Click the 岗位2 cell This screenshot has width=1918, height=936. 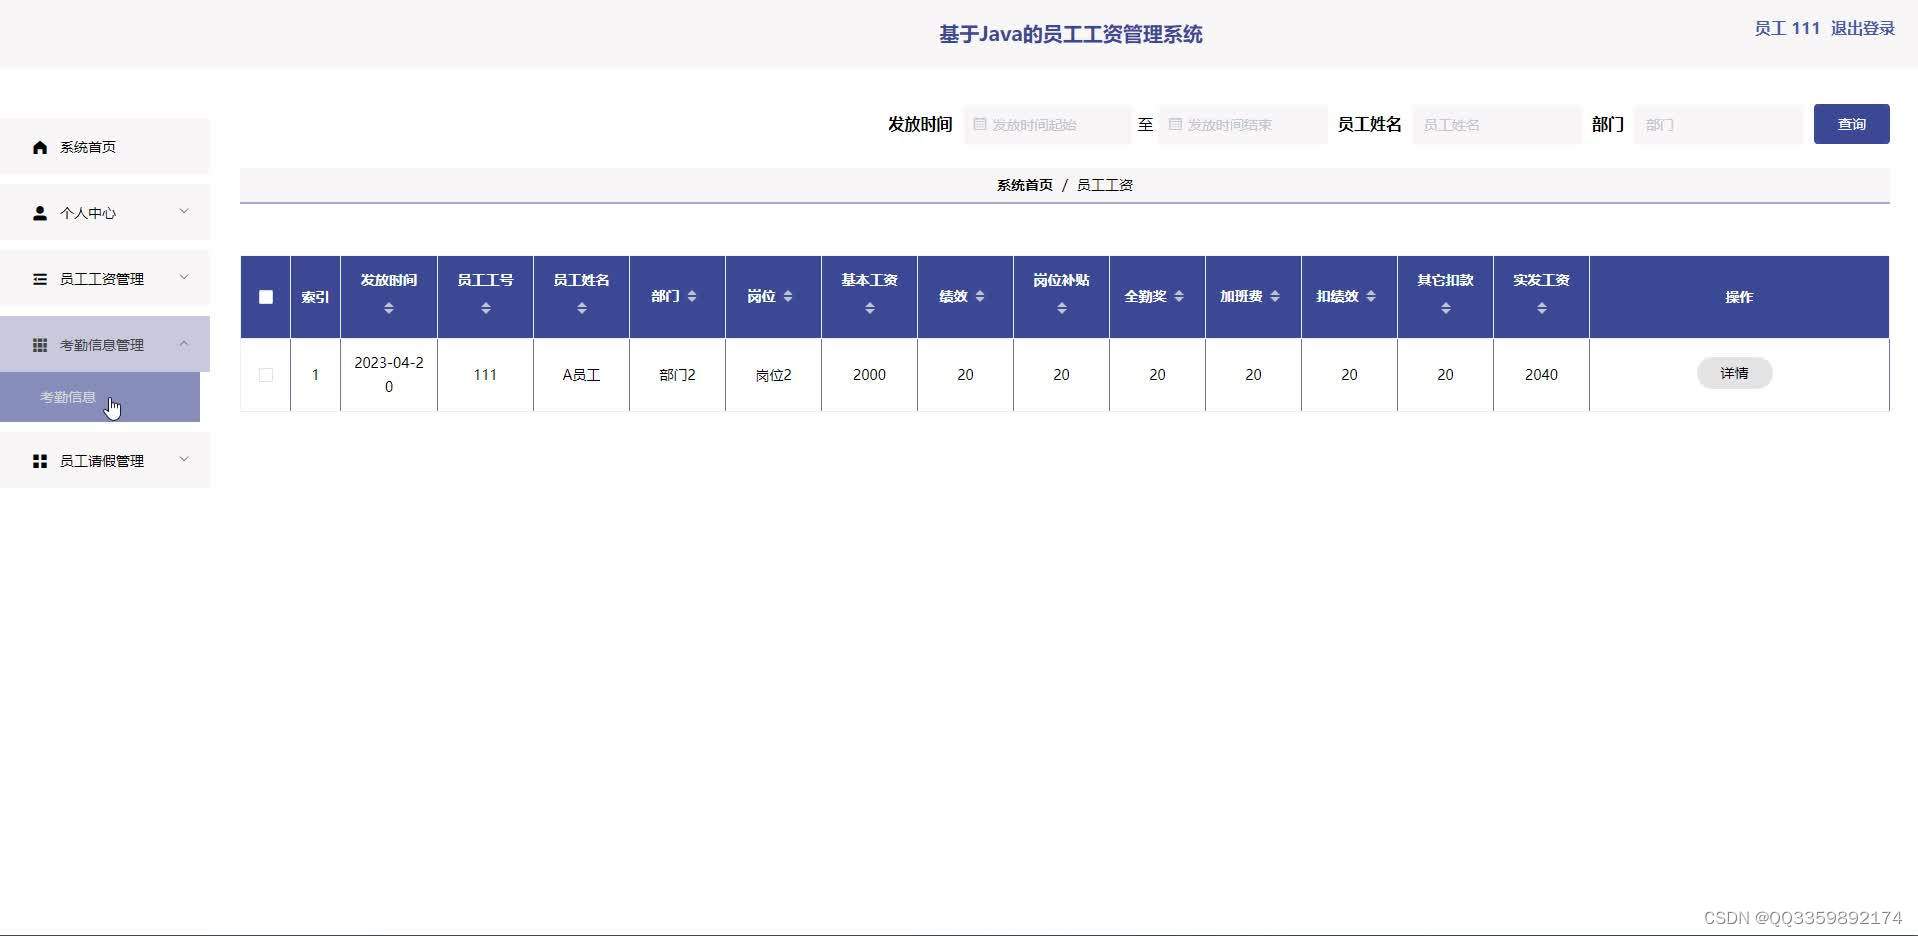(x=773, y=375)
